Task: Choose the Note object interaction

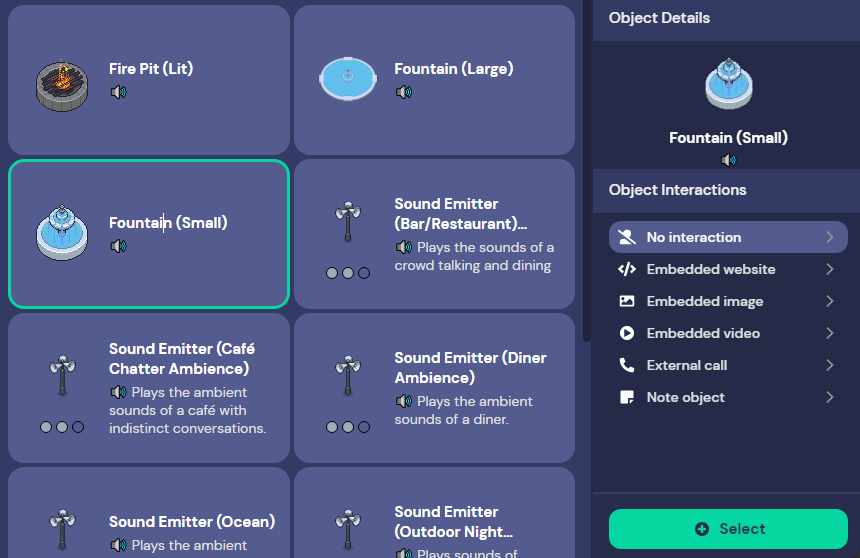Action: point(728,397)
